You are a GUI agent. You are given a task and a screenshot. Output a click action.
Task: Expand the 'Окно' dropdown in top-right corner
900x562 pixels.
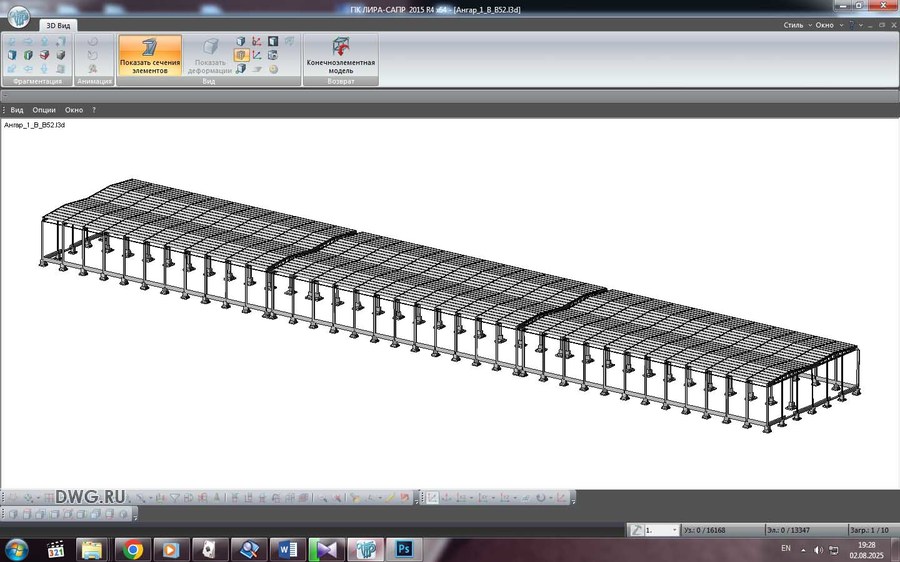(827, 24)
